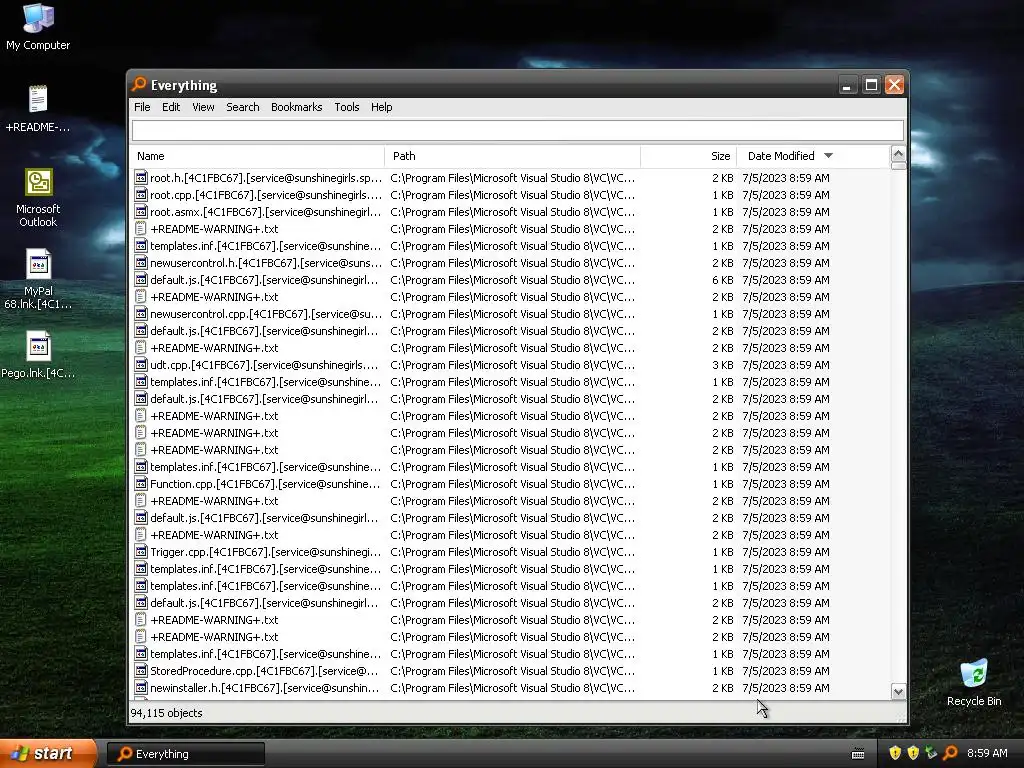Image resolution: width=1024 pixels, height=768 pixels.
Task: Click the file icon of root.asmx row
Action: [x=140, y=212]
